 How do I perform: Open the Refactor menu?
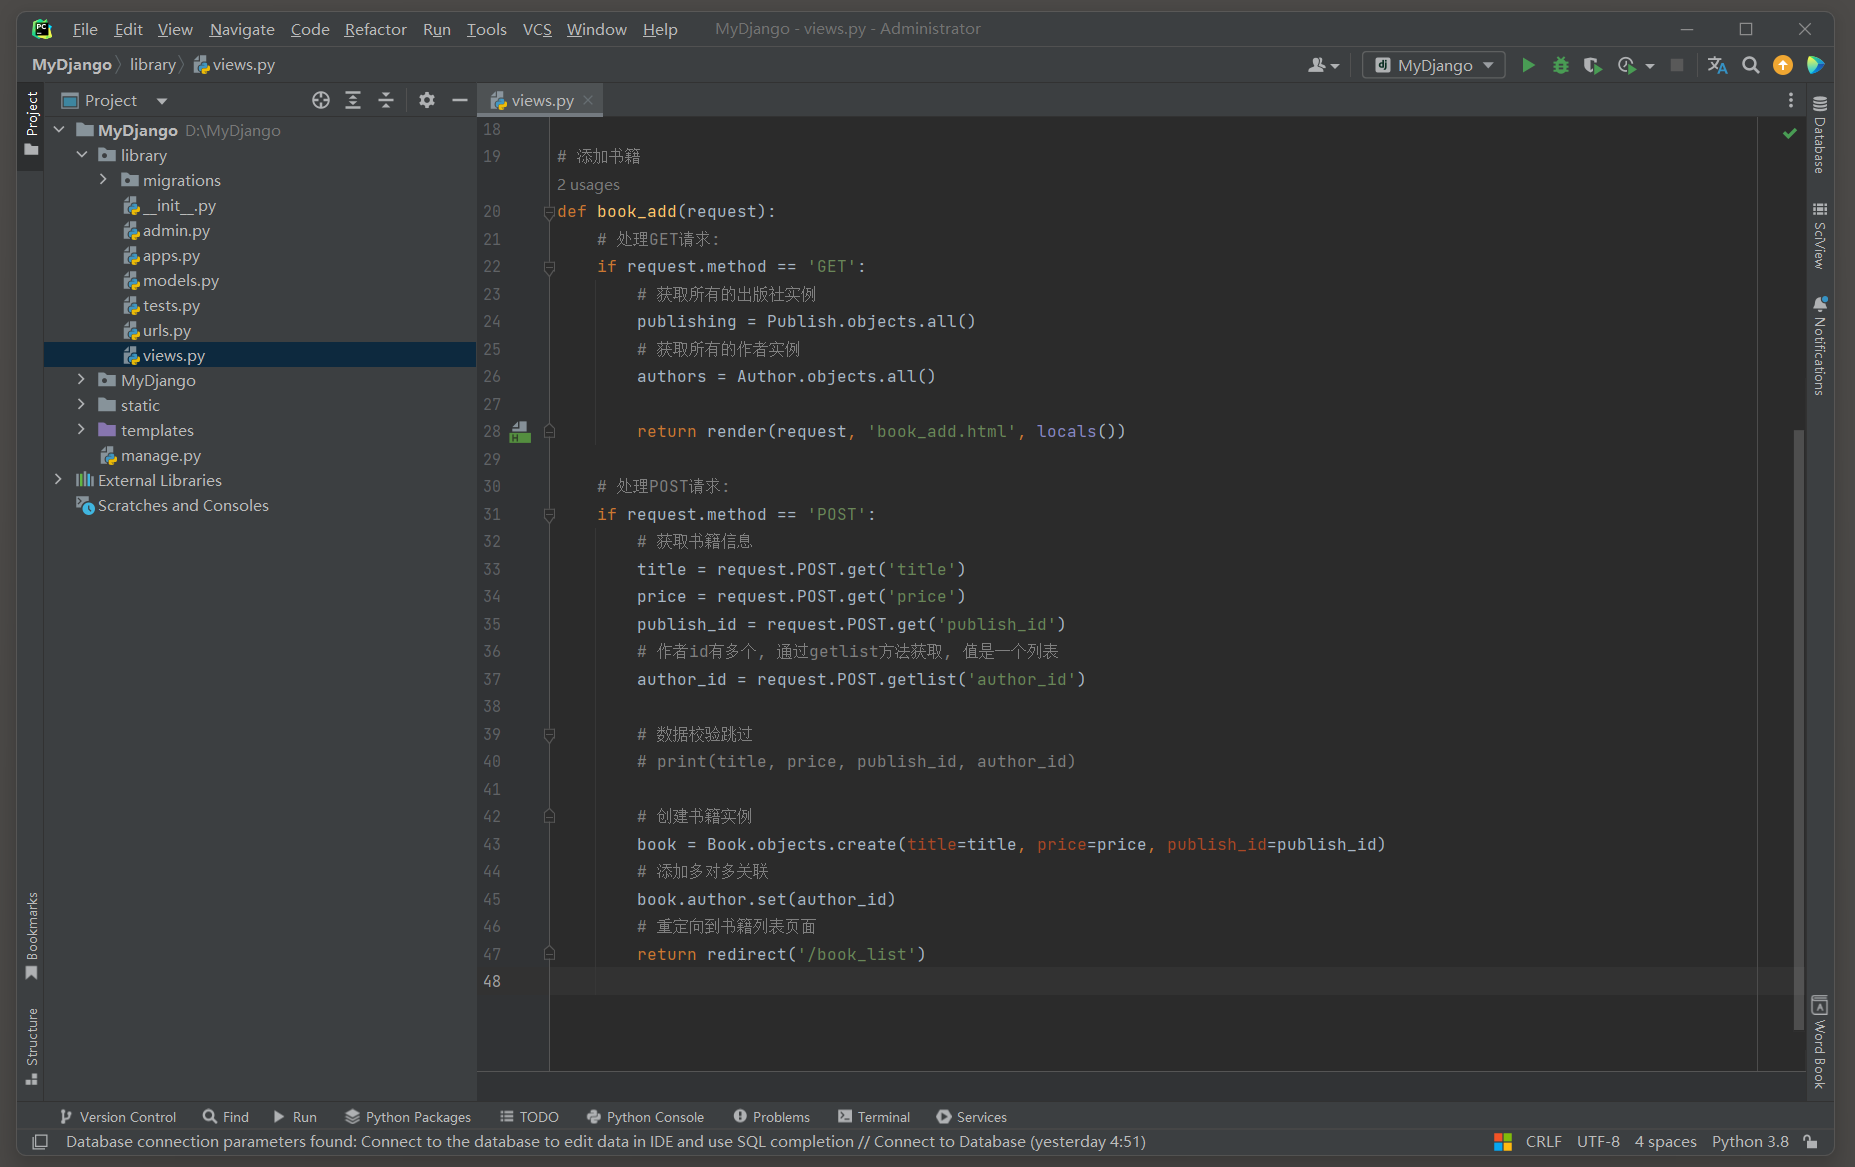click(x=376, y=29)
